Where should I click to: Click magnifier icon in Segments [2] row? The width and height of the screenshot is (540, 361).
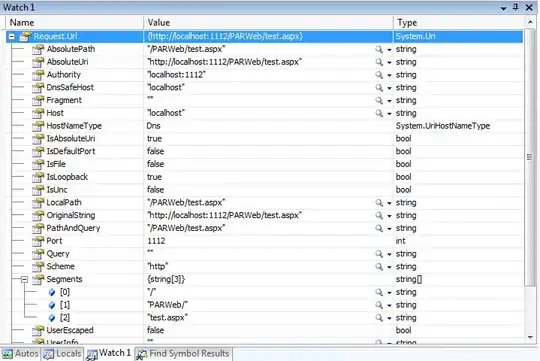[379, 318]
